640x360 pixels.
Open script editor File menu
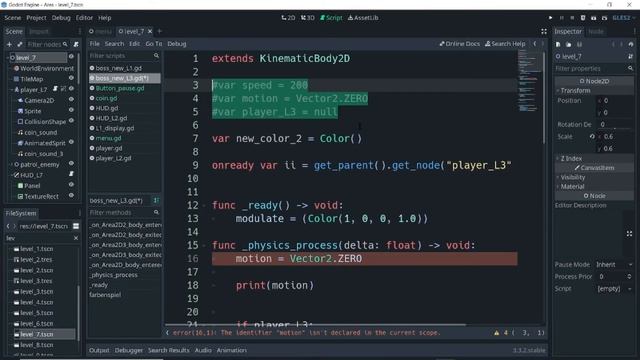tap(95, 44)
